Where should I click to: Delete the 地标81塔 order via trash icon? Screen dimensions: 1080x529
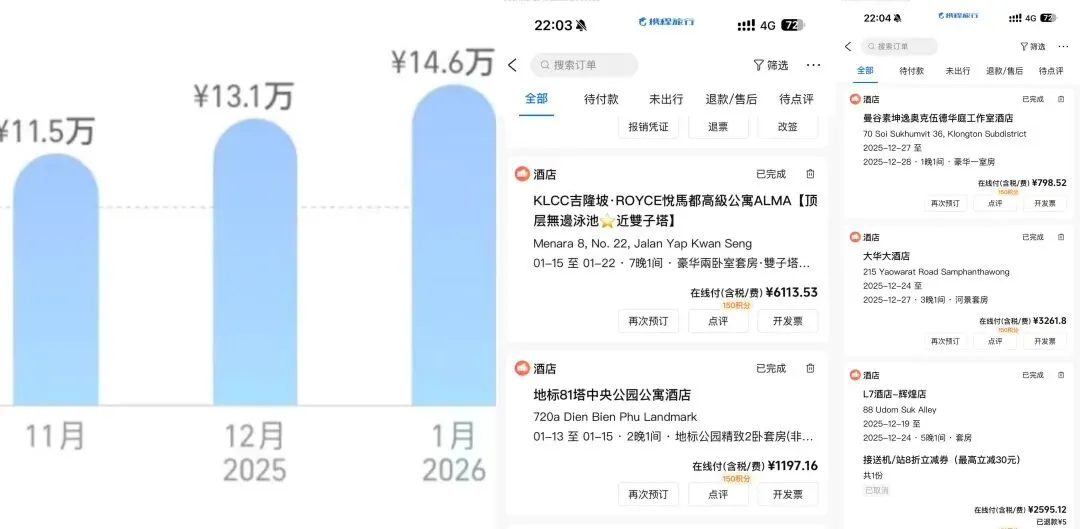click(810, 369)
